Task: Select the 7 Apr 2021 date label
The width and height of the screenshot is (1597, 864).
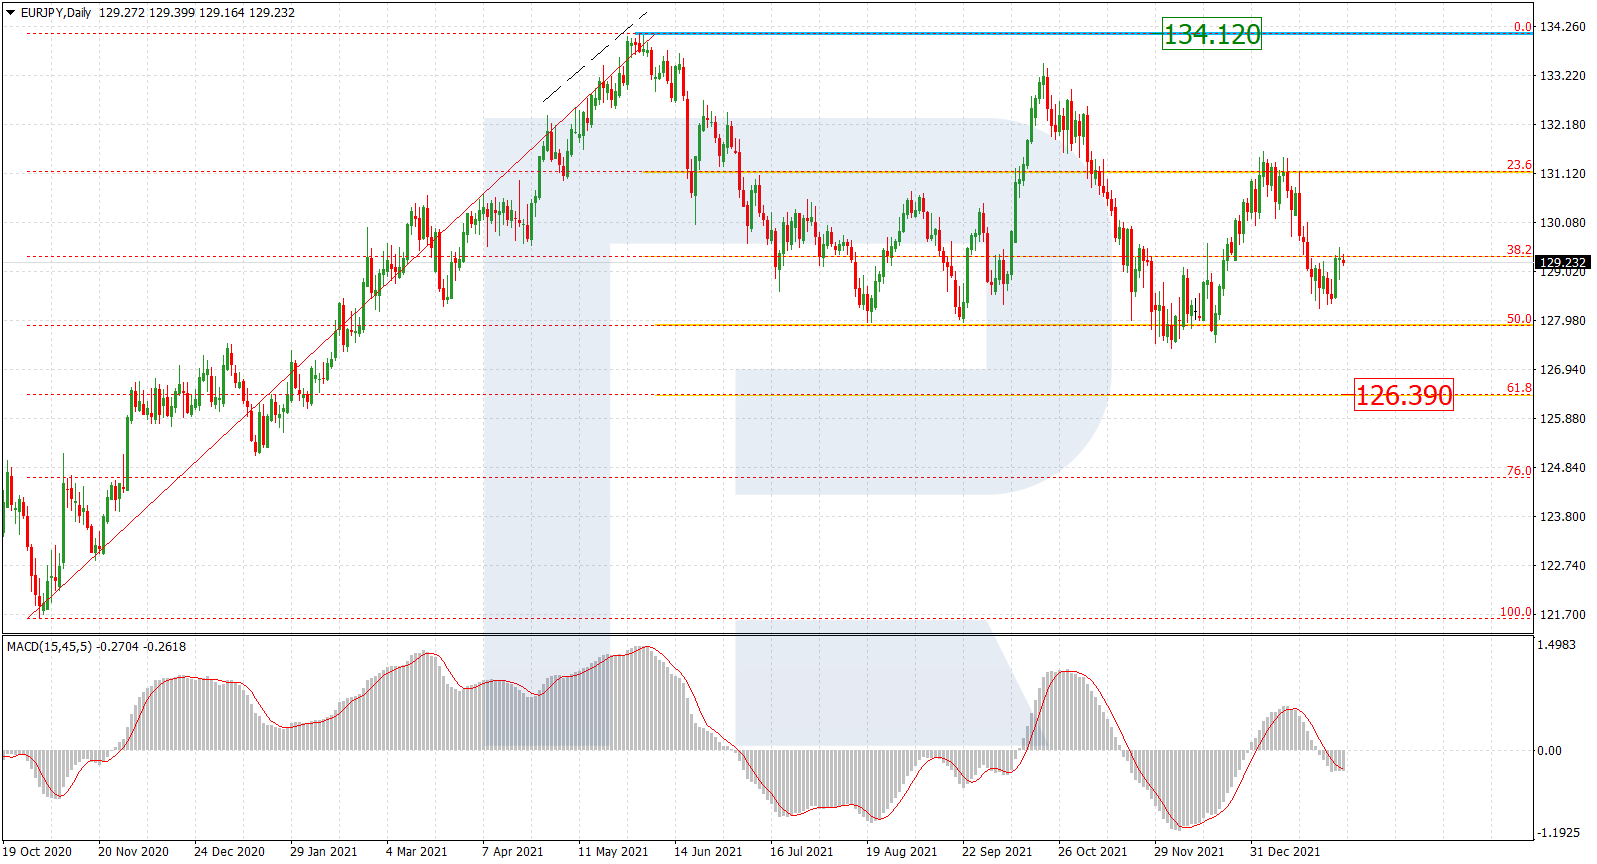Action: 512,852
